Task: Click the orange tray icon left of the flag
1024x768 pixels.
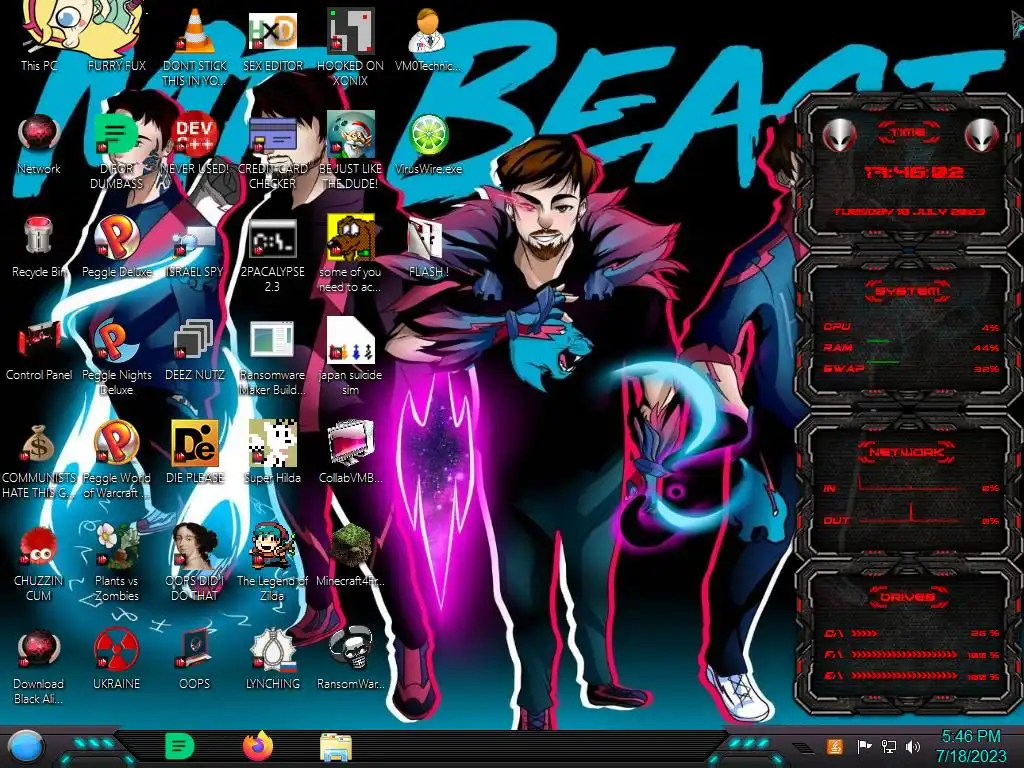Action: [835, 746]
